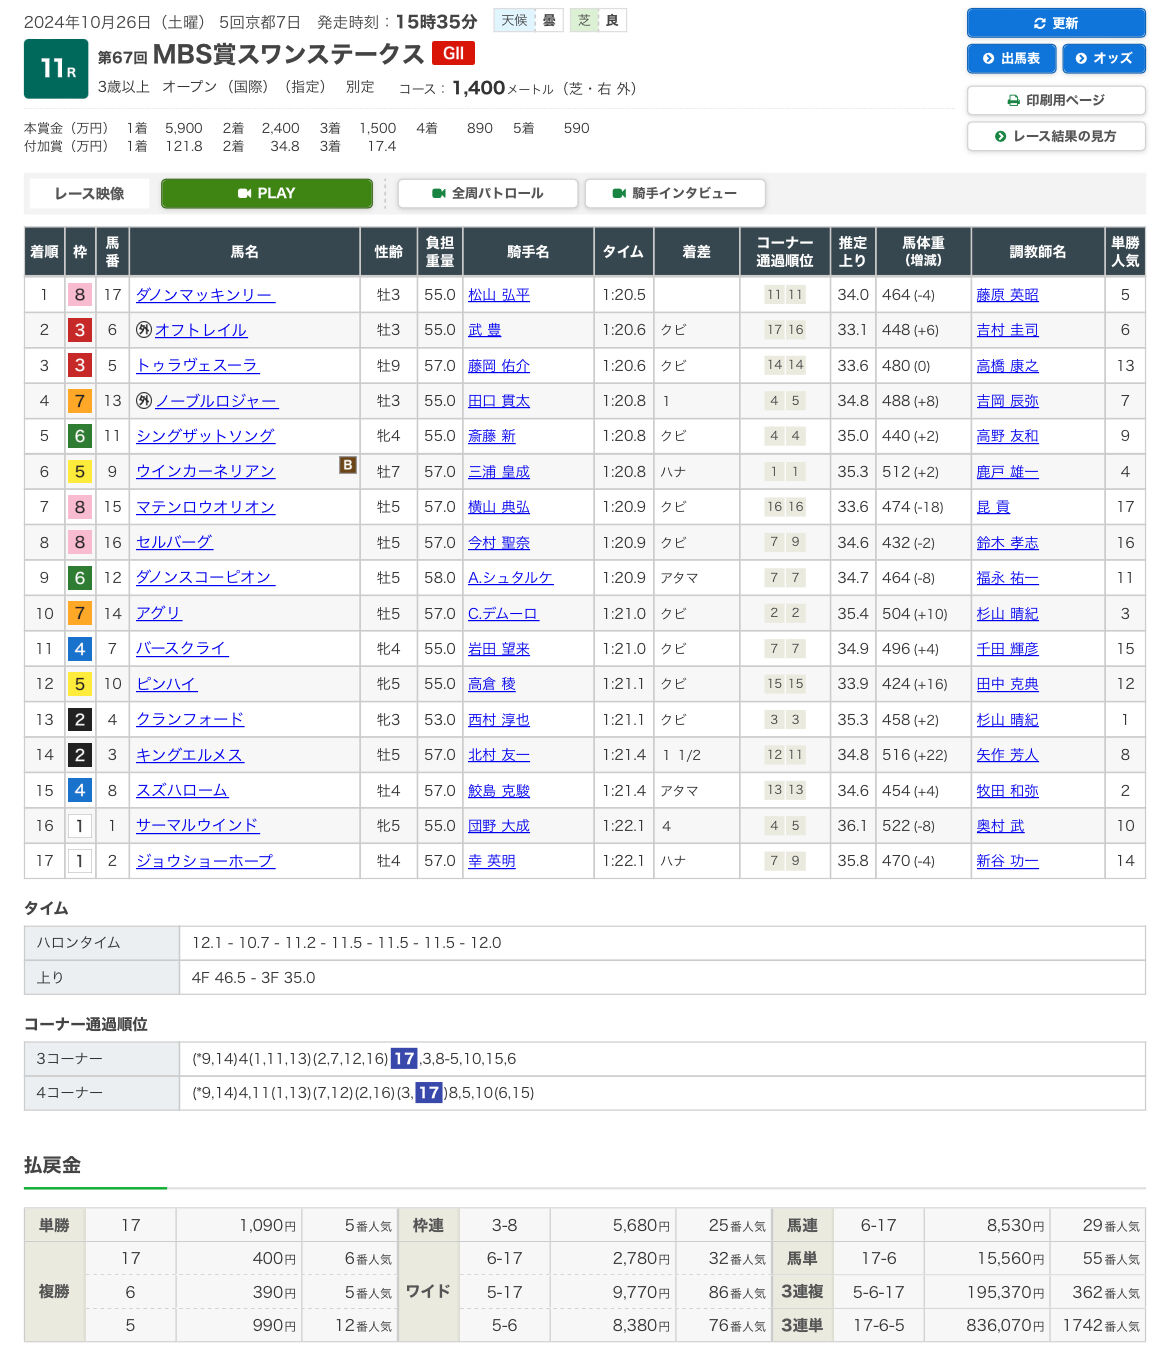1170x1359 pixels.
Task: Open horse アグリ link
Action: [159, 614]
